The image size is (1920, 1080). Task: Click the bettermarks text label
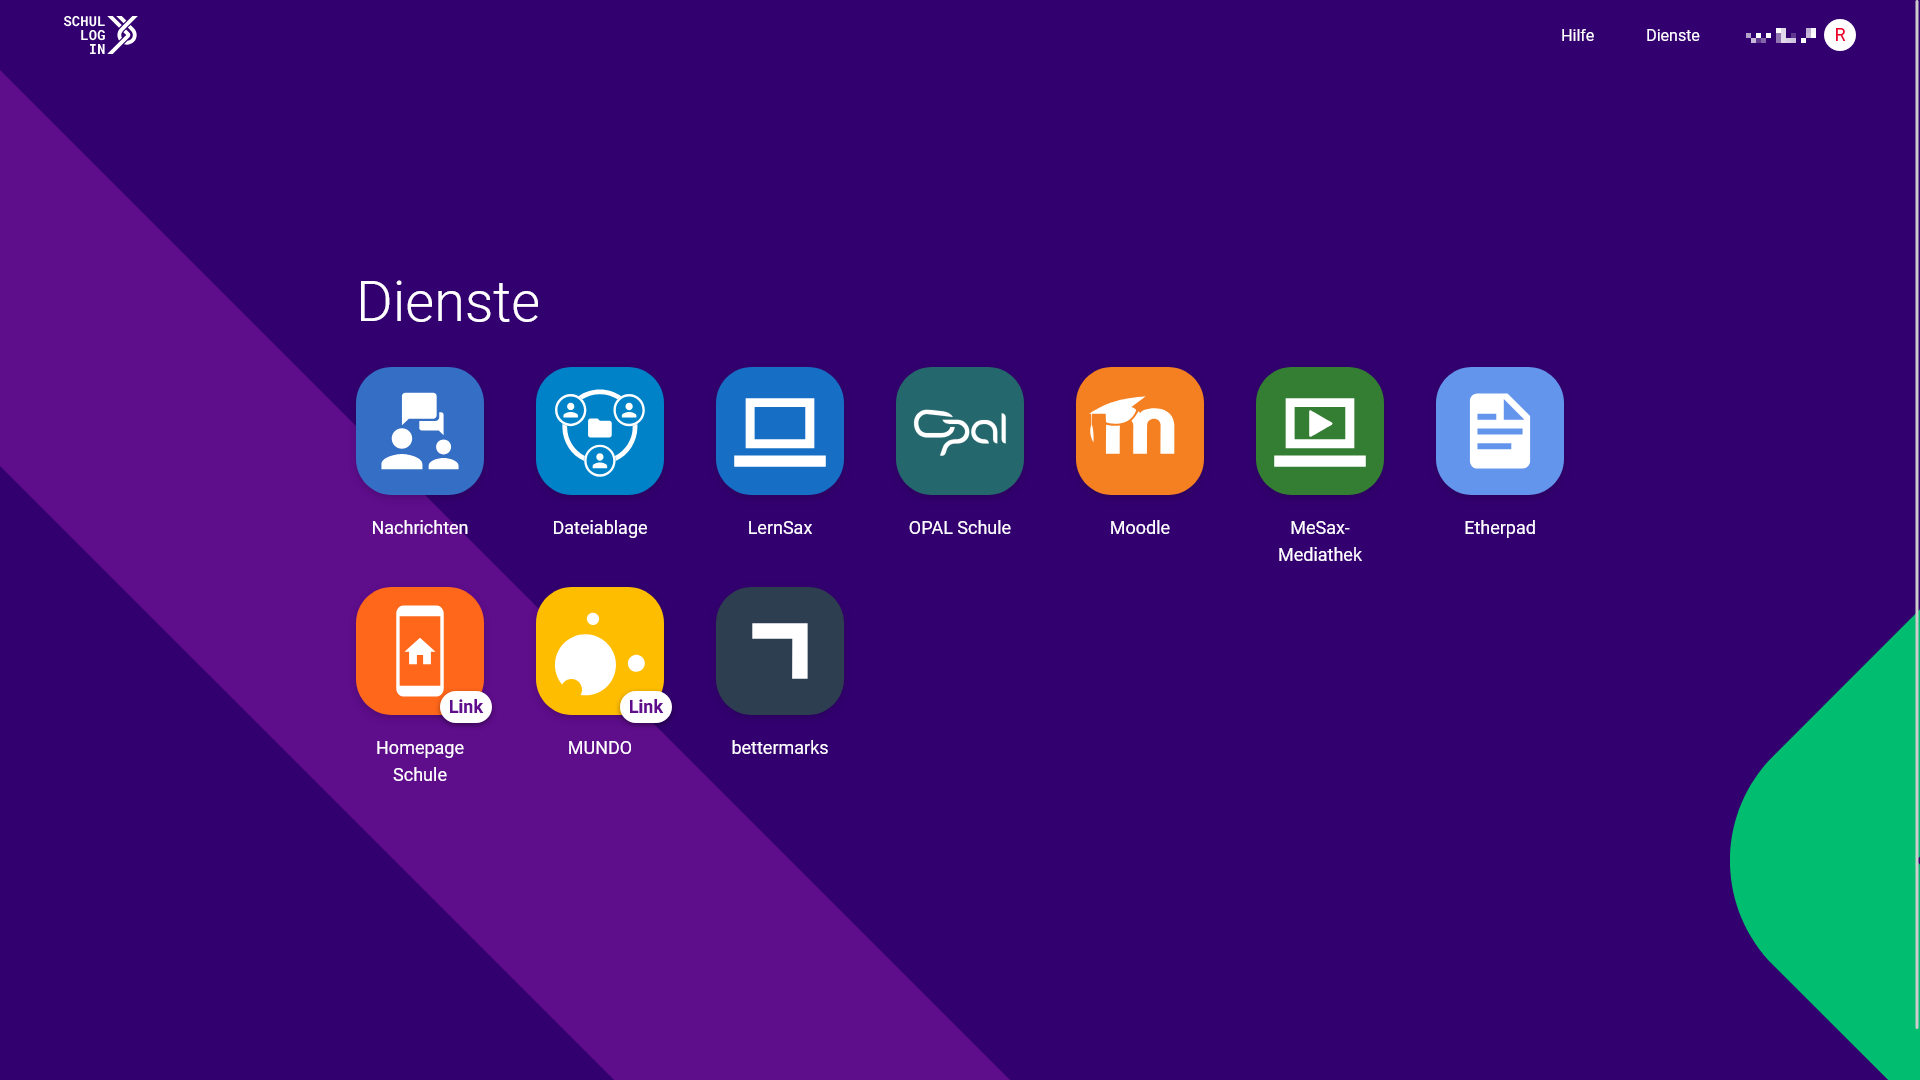(x=780, y=748)
